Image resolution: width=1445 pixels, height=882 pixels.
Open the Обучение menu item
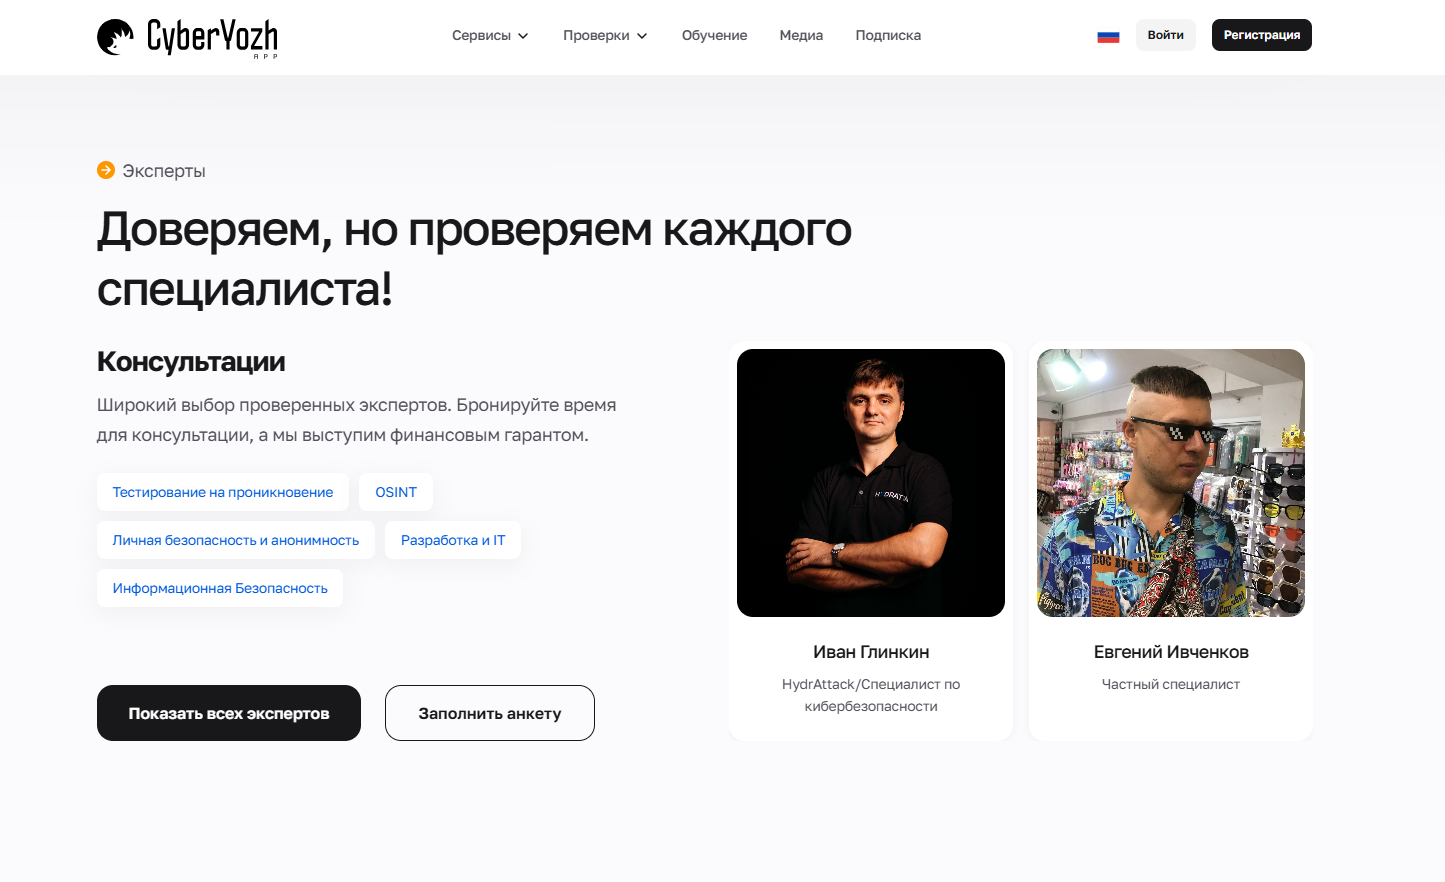[714, 35]
